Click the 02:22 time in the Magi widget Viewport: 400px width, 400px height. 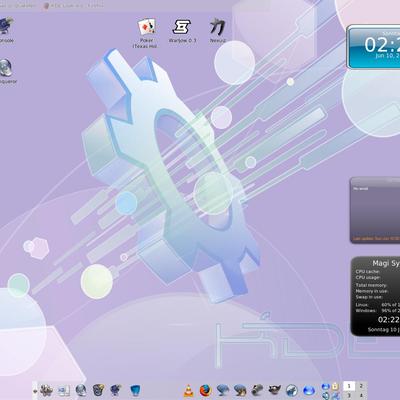pos(389,320)
